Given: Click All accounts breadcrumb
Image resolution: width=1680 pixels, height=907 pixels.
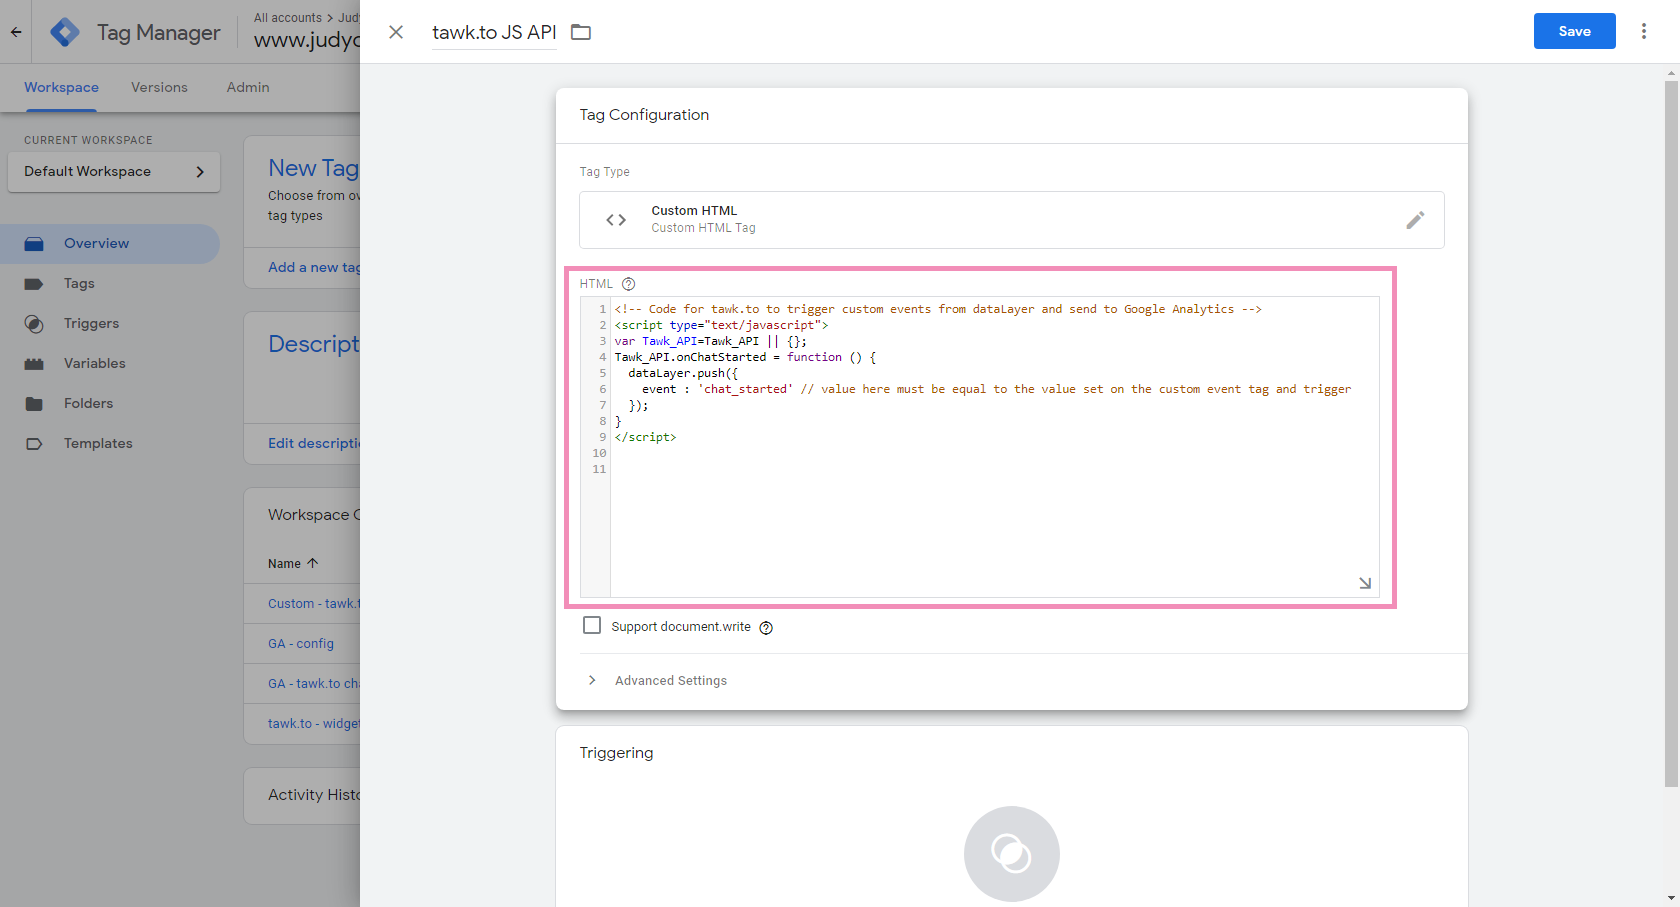Looking at the screenshot, I should click(288, 17).
